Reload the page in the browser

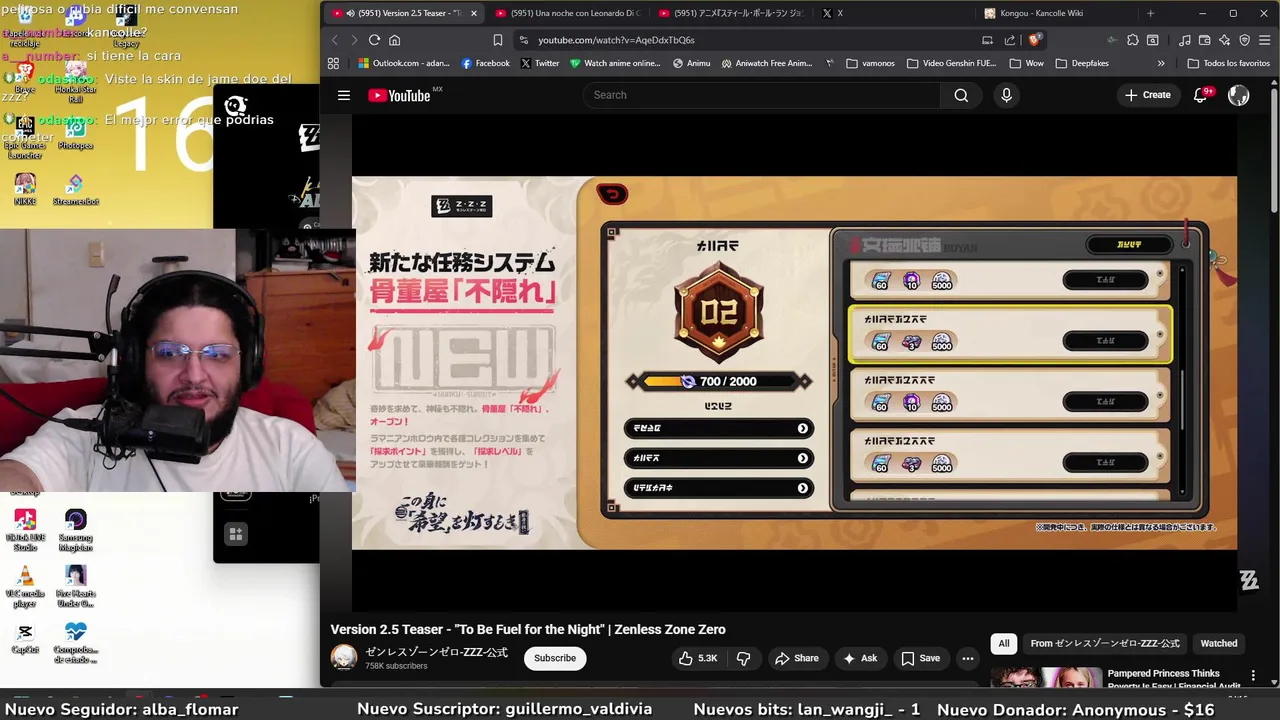[x=374, y=40]
